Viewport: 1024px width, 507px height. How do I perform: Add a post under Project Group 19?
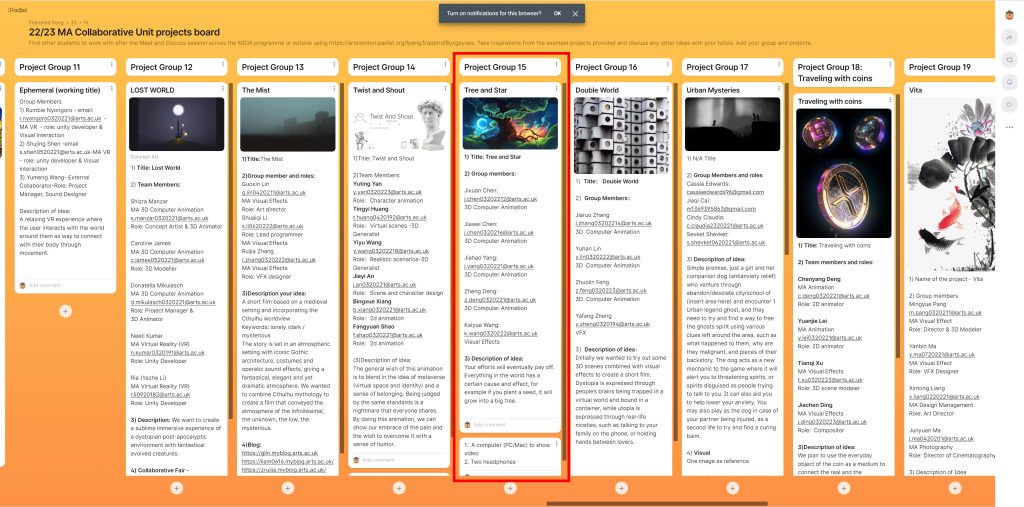tap(955, 488)
